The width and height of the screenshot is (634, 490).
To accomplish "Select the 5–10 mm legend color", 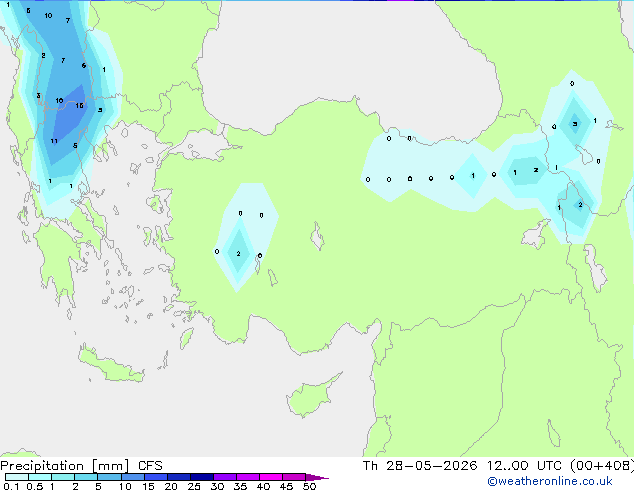I will click(109, 477).
